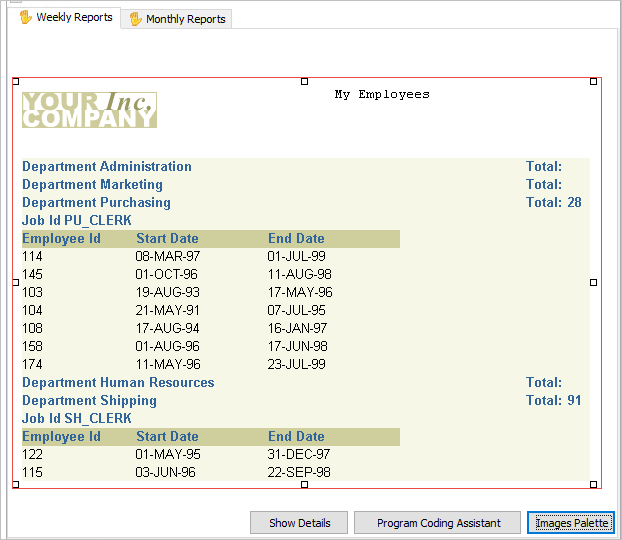The image size is (622, 540).
Task: Open the Program Coding Assistant
Action: tap(439, 523)
